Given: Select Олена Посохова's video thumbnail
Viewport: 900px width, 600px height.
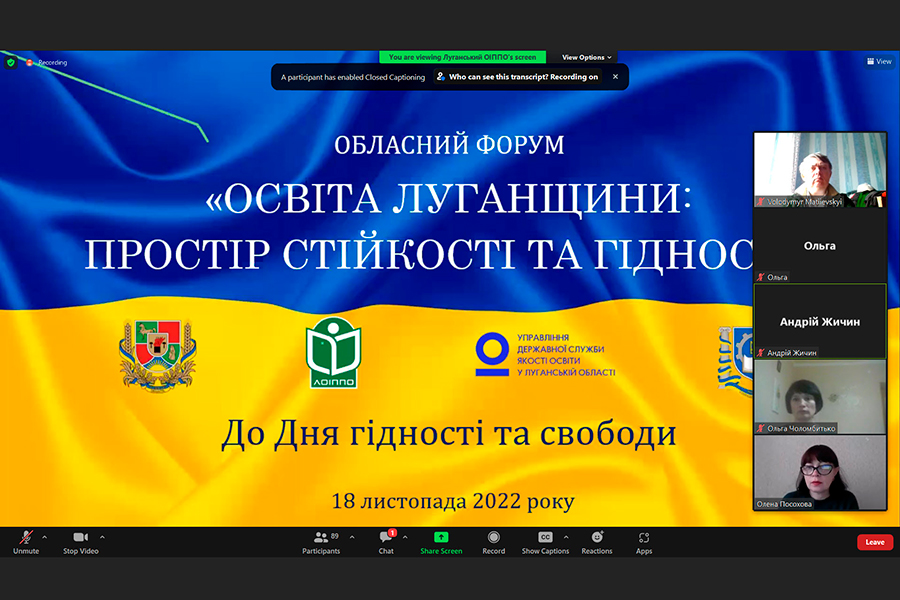Looking at the screenshot, I should 820,473.
